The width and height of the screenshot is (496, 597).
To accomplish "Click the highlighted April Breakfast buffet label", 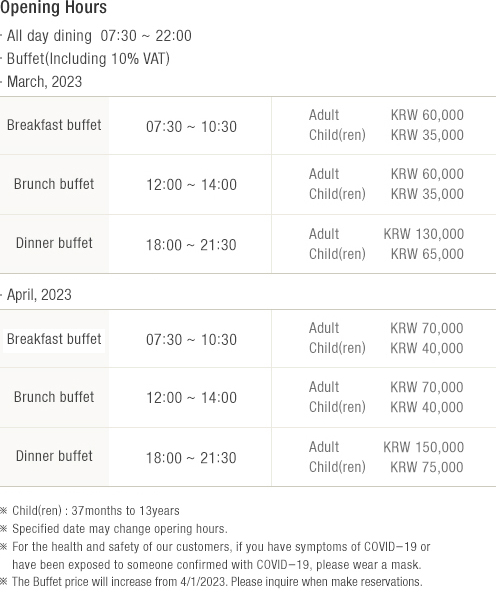I will pyautogui.click(x=54, y=339).
